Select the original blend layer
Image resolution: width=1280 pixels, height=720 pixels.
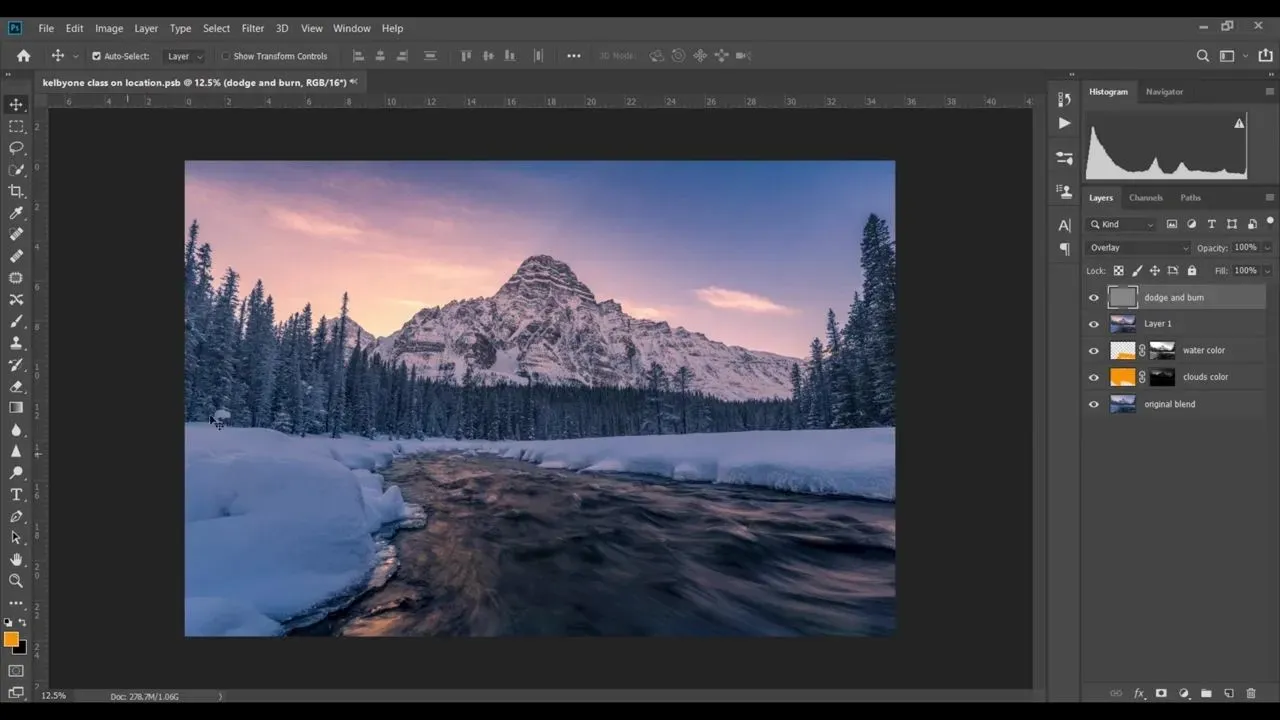(1169, 404)
